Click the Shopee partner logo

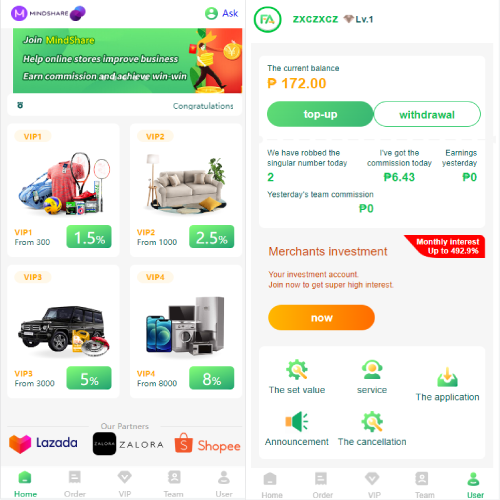207,443
